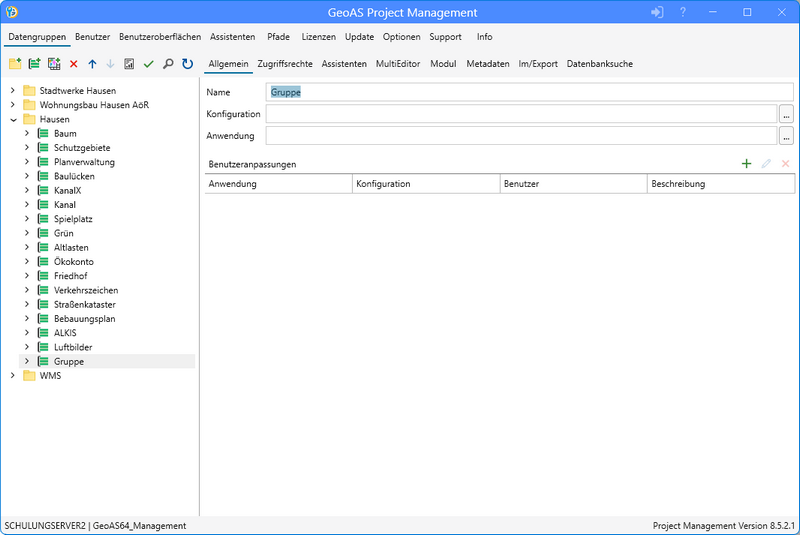Select the Bebauungsplan item in the tree
This screenshot has height=535, width=800.
pyautogui.click(x=85, y=319)
